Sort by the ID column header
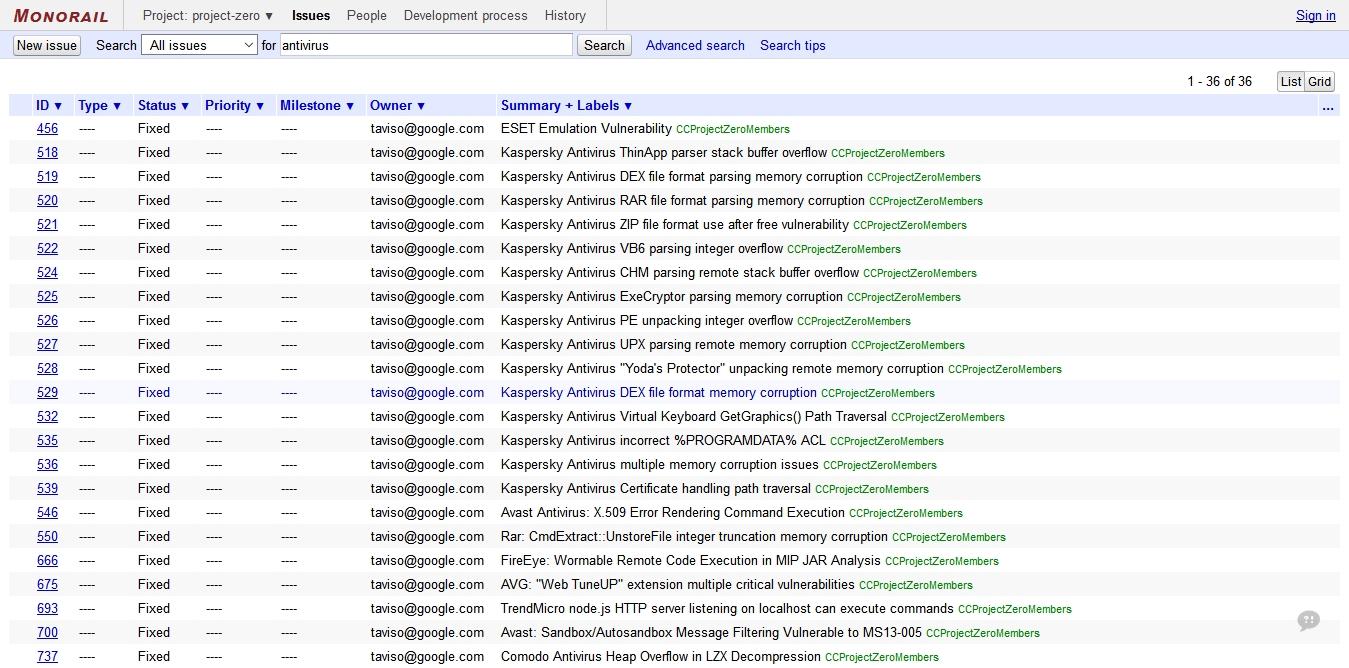 pyautogui.click(x=49, y=106)
